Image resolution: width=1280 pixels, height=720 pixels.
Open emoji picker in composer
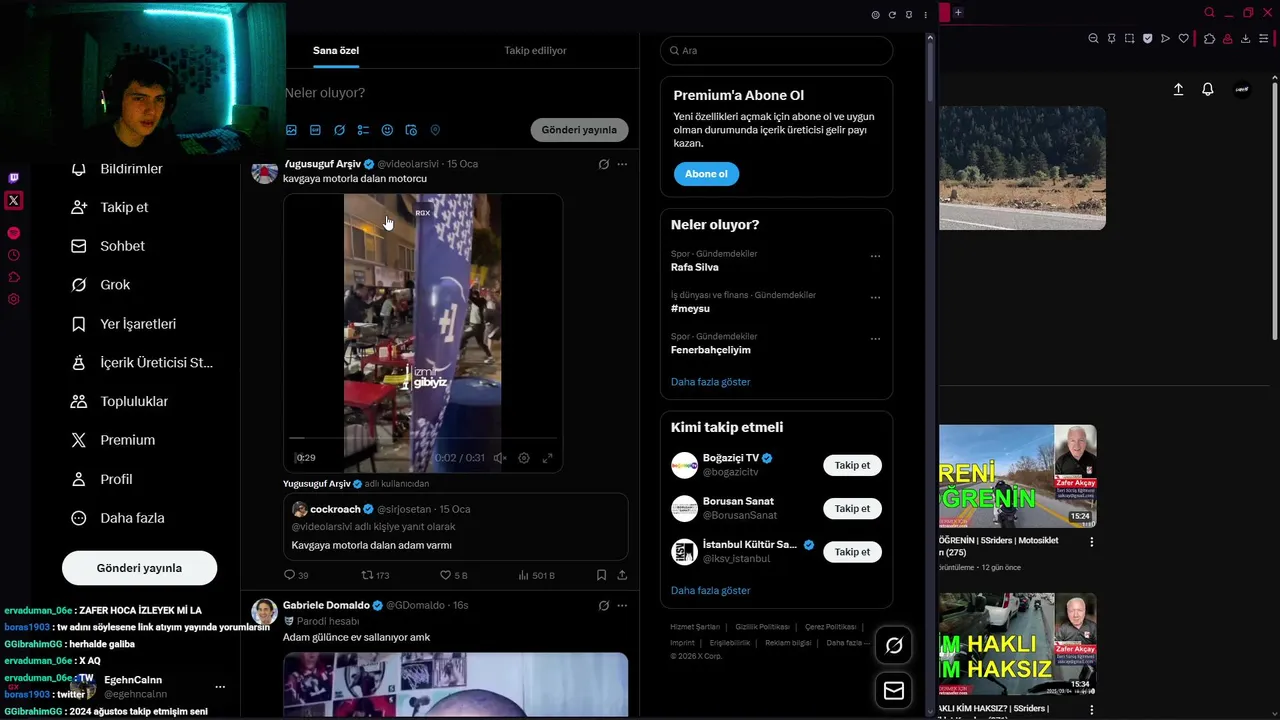click(387, 130)
